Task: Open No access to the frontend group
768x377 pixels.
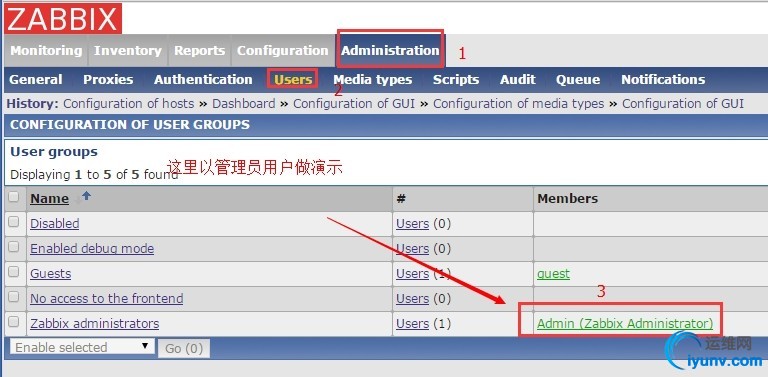Action: 107,298
